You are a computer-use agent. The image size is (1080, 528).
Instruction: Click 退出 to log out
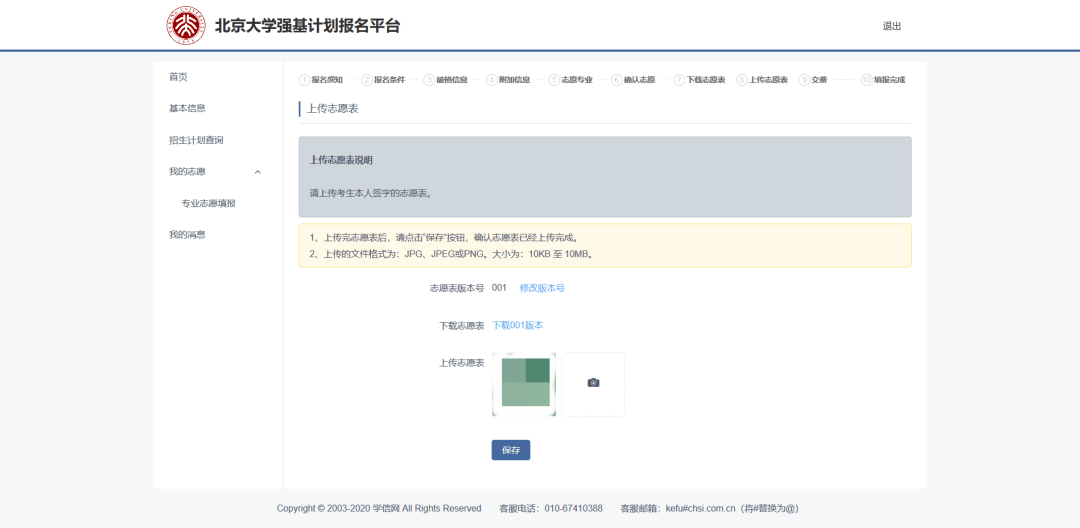(892, 26)
